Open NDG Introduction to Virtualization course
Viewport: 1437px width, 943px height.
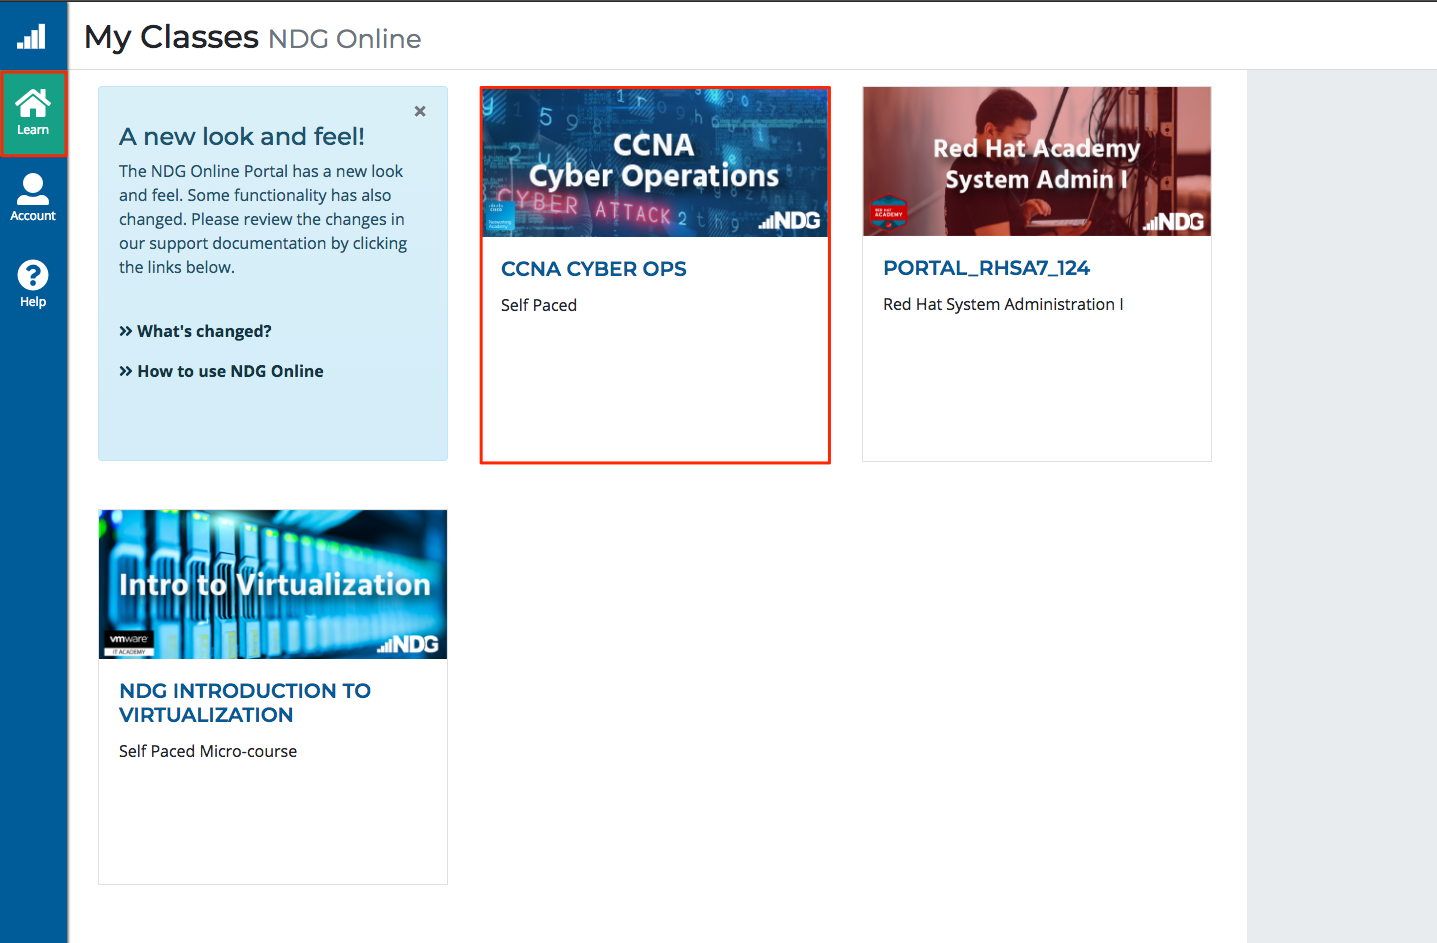[x=244, y=702]
